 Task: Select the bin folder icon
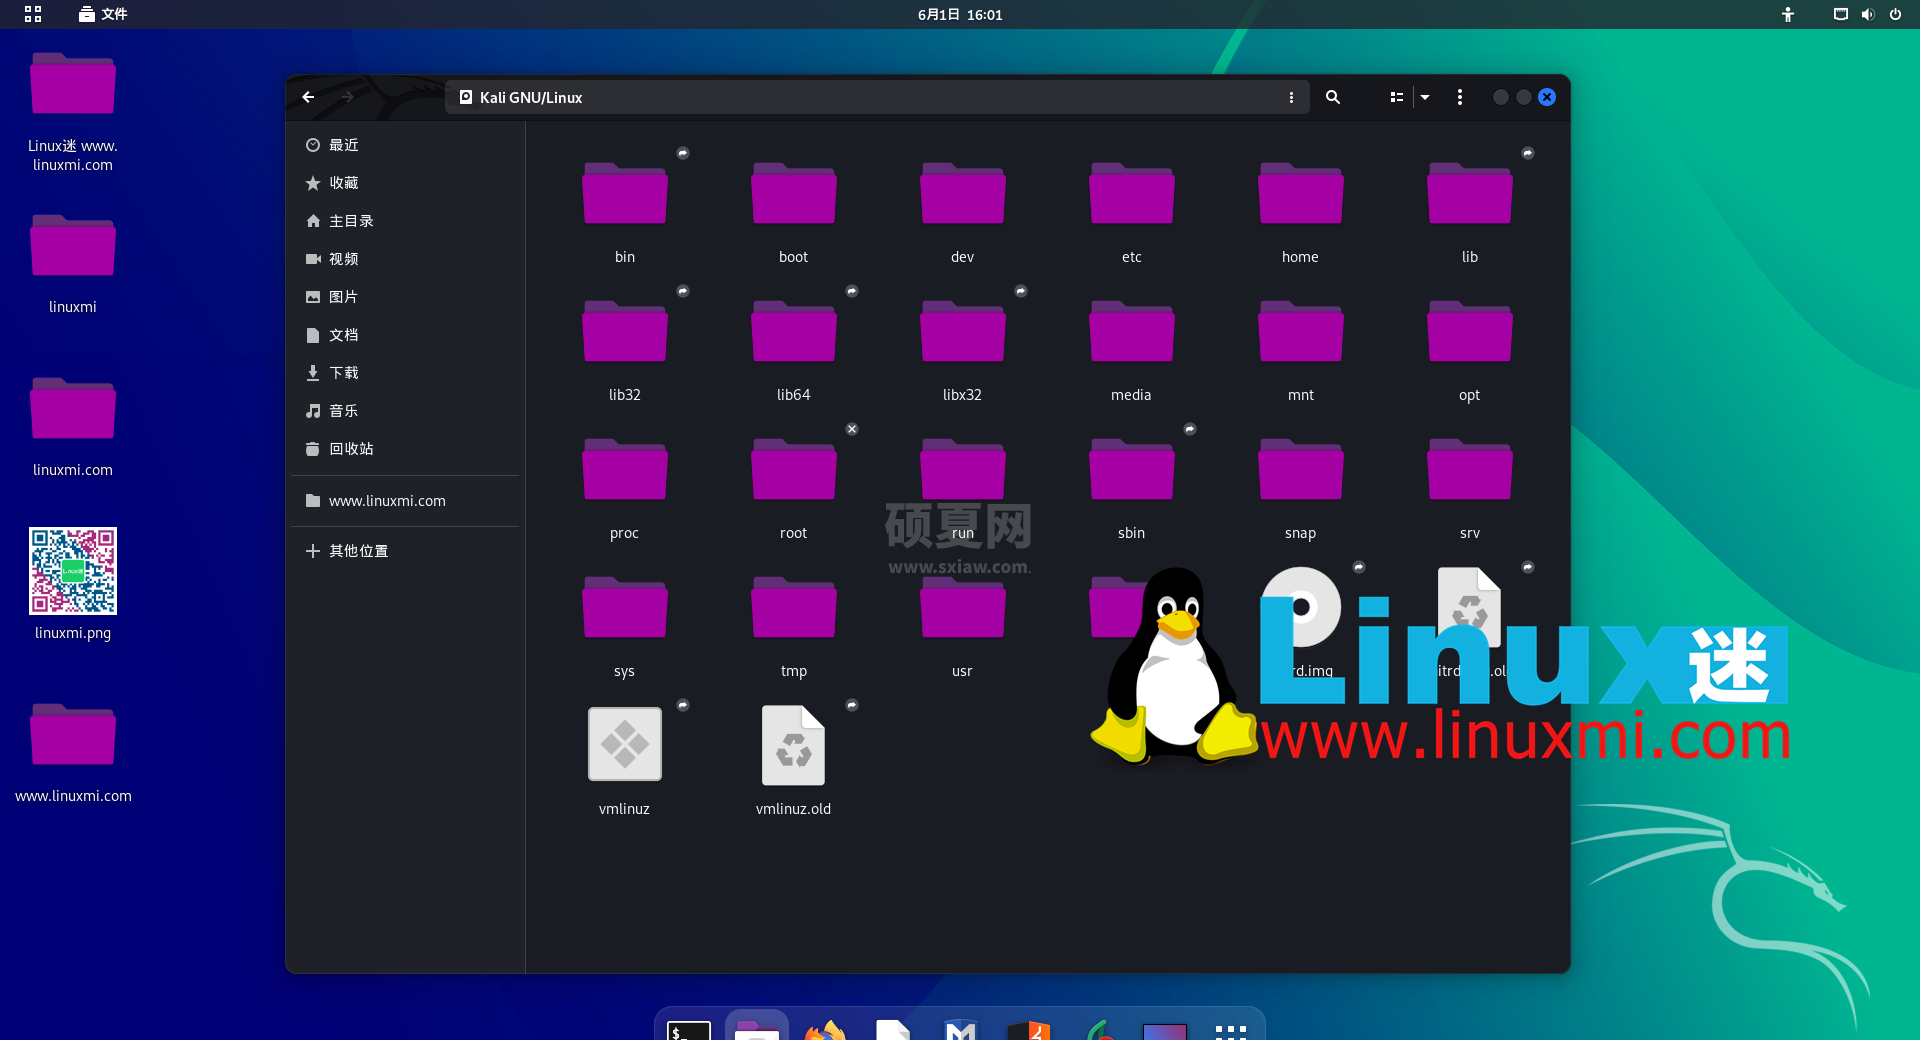pyautogui.click(x=625, y=193)
